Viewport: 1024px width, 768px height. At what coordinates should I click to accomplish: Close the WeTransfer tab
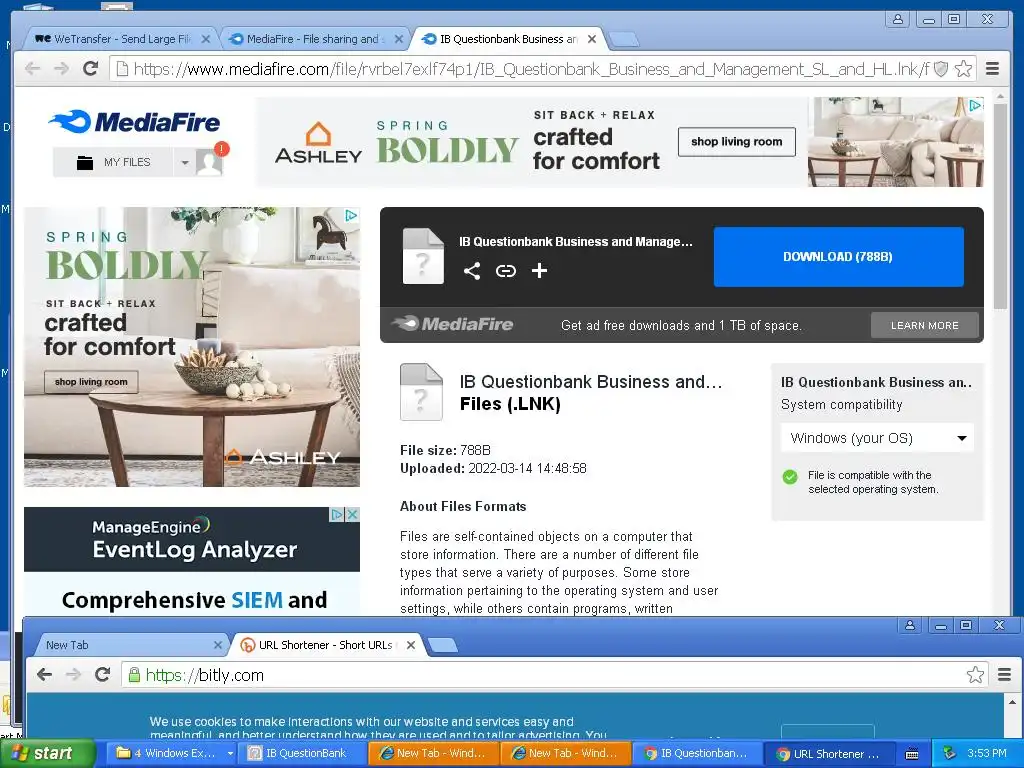[x=205, y=39]
